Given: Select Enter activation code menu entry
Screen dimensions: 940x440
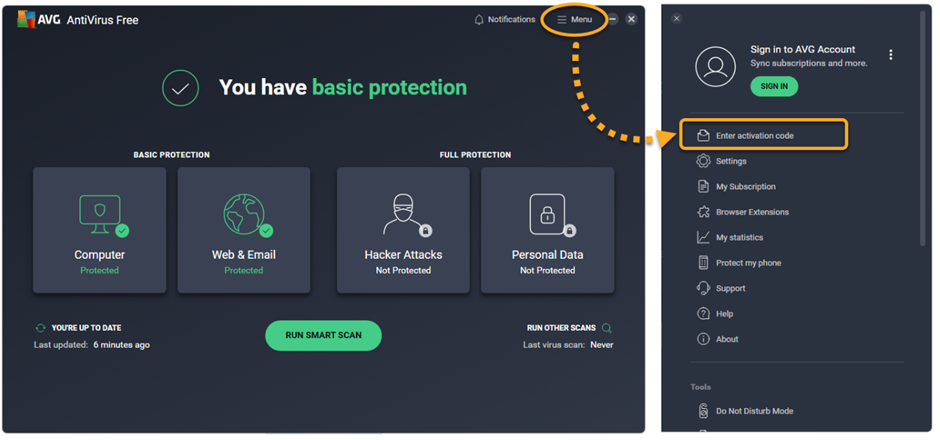Looking at the screenshot, I should (x=754, y=135).
